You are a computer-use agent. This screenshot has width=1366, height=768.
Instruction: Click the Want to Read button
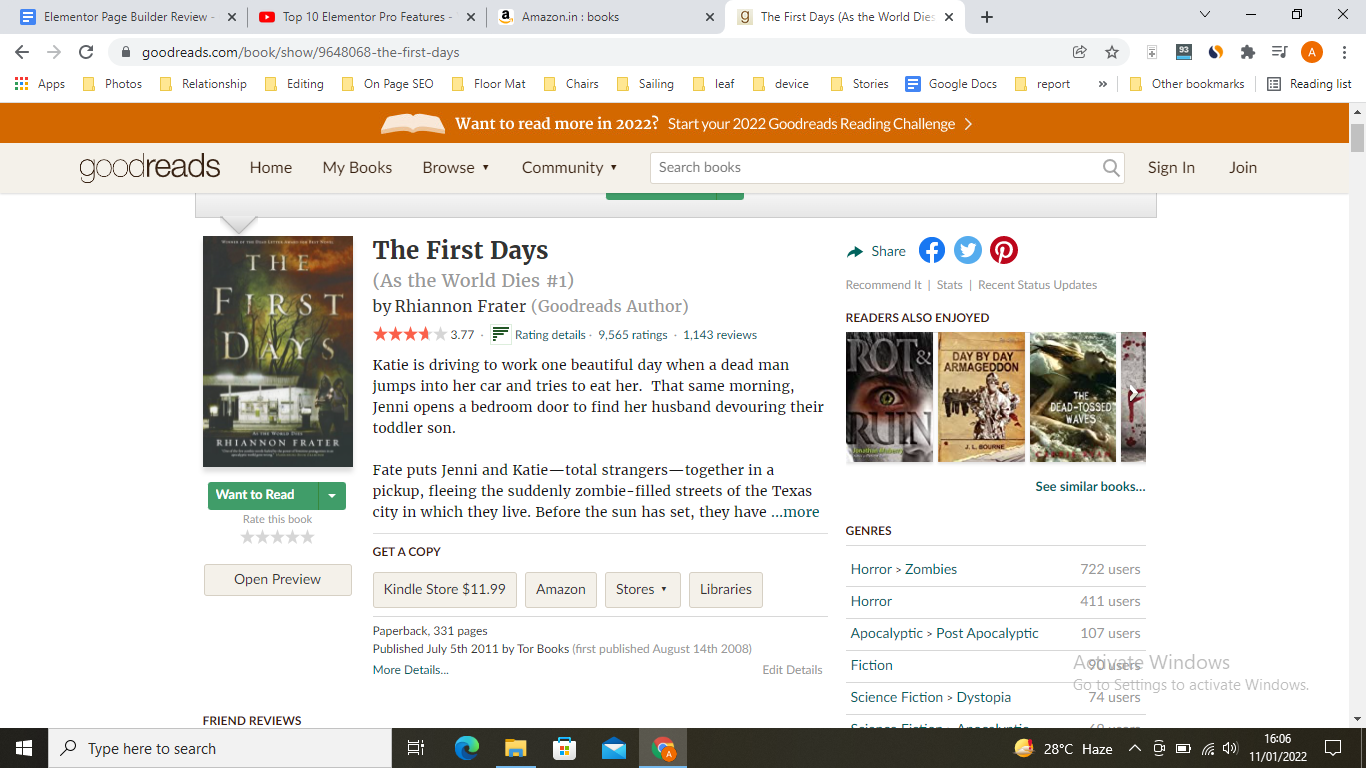click(263, 495)
